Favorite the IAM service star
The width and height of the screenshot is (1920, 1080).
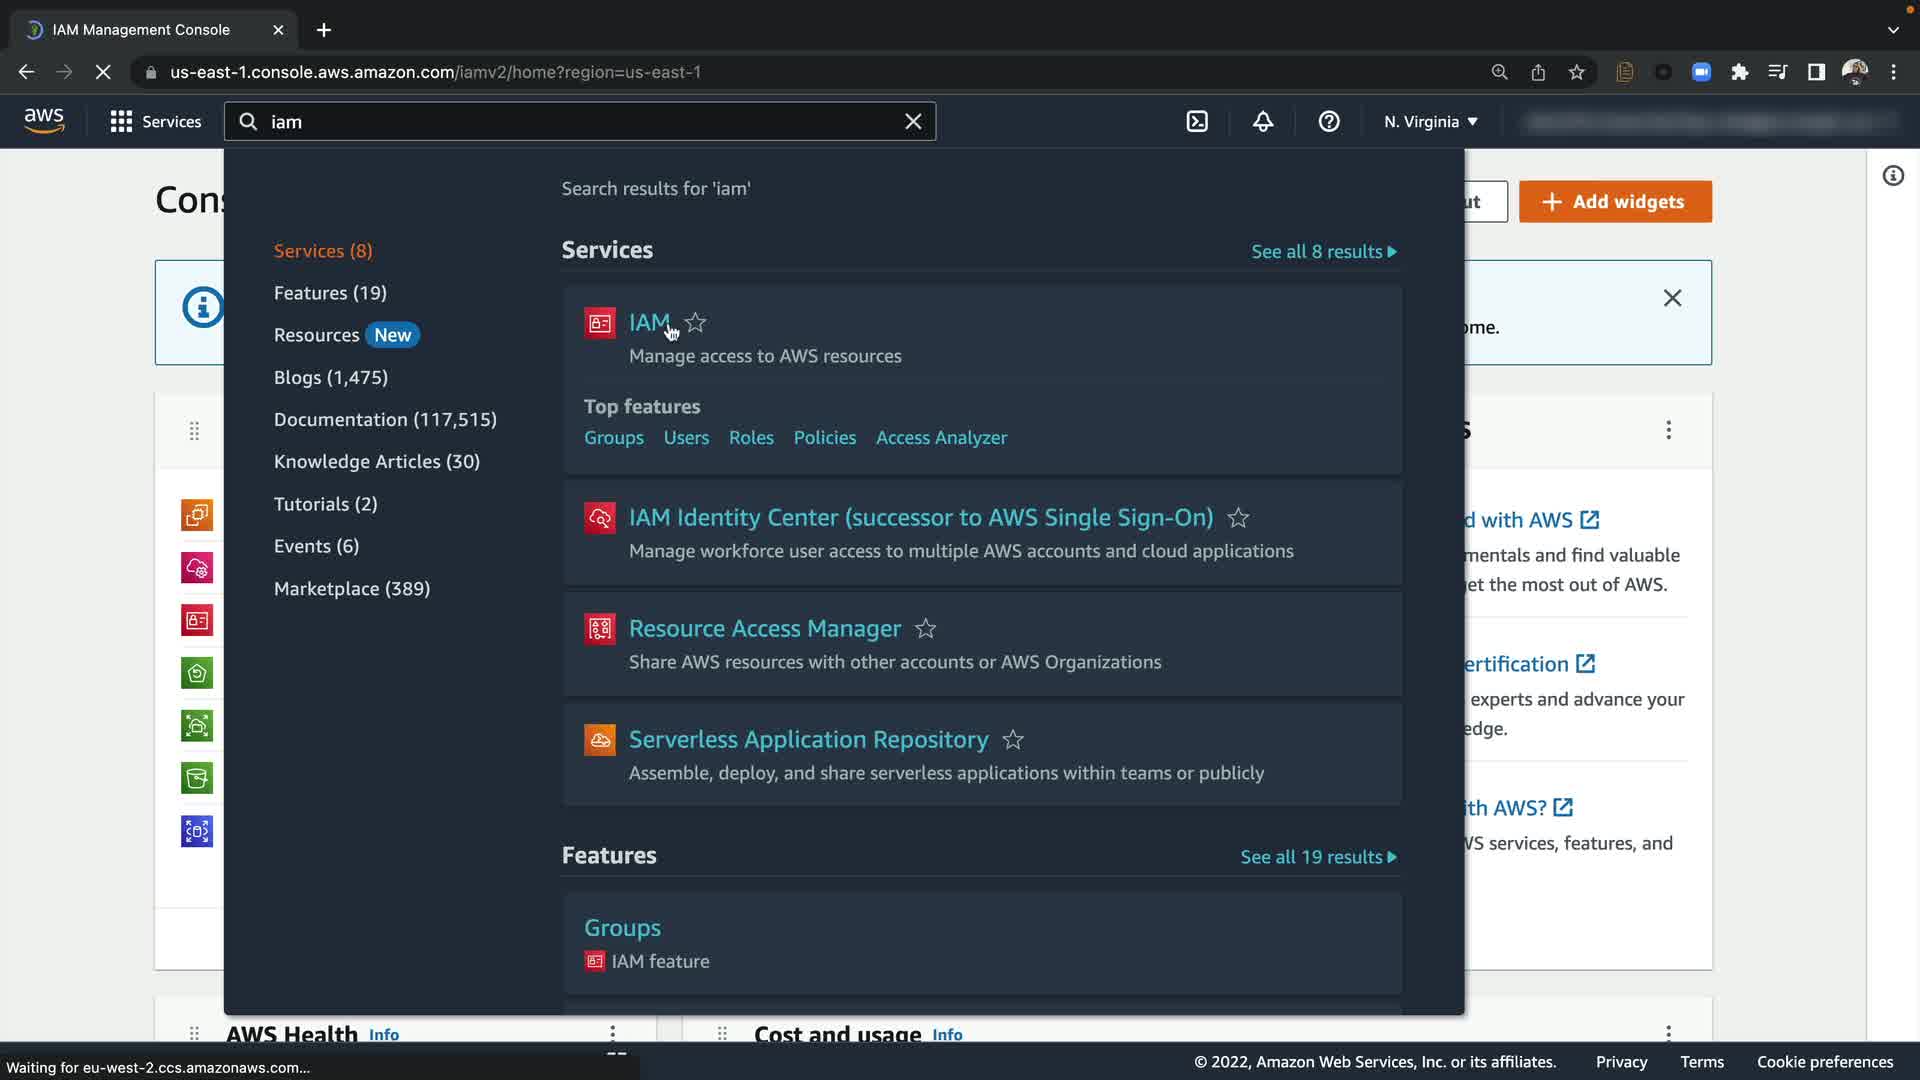click(x=696, y=323)
